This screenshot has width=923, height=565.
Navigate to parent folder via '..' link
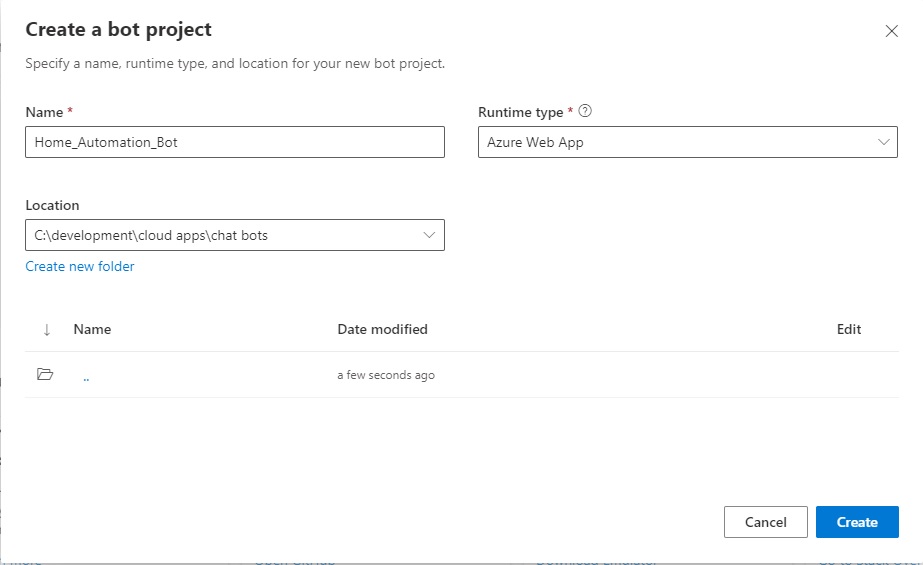coord(87,376)
